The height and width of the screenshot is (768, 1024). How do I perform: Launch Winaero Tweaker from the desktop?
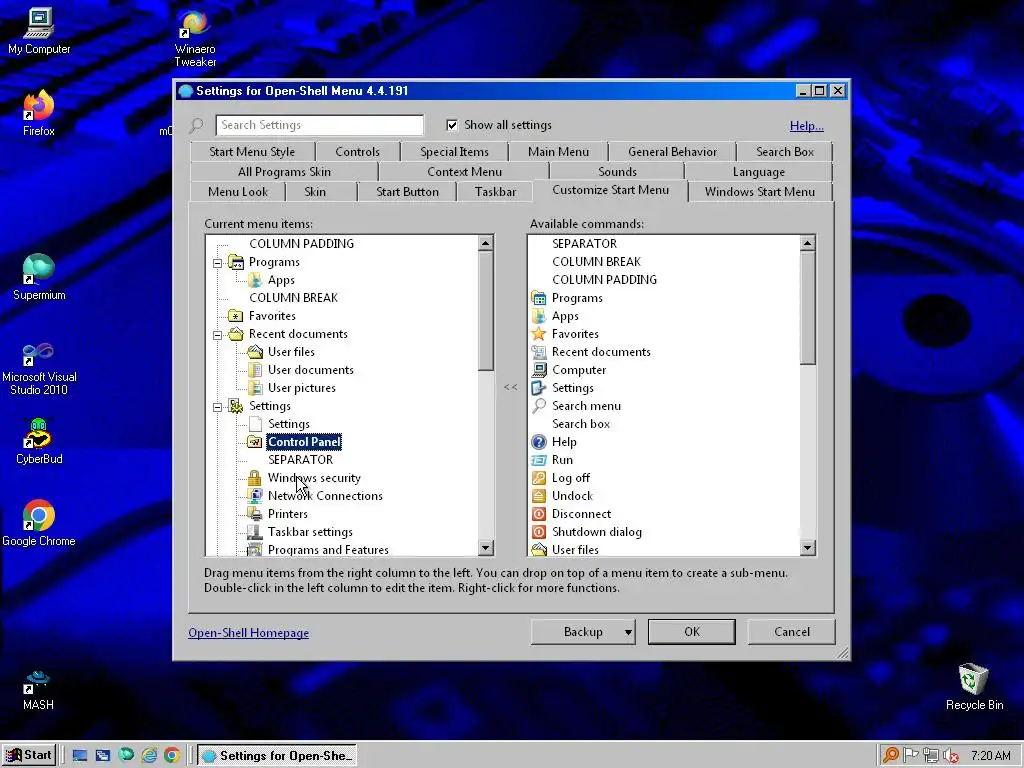coord(195,38)
